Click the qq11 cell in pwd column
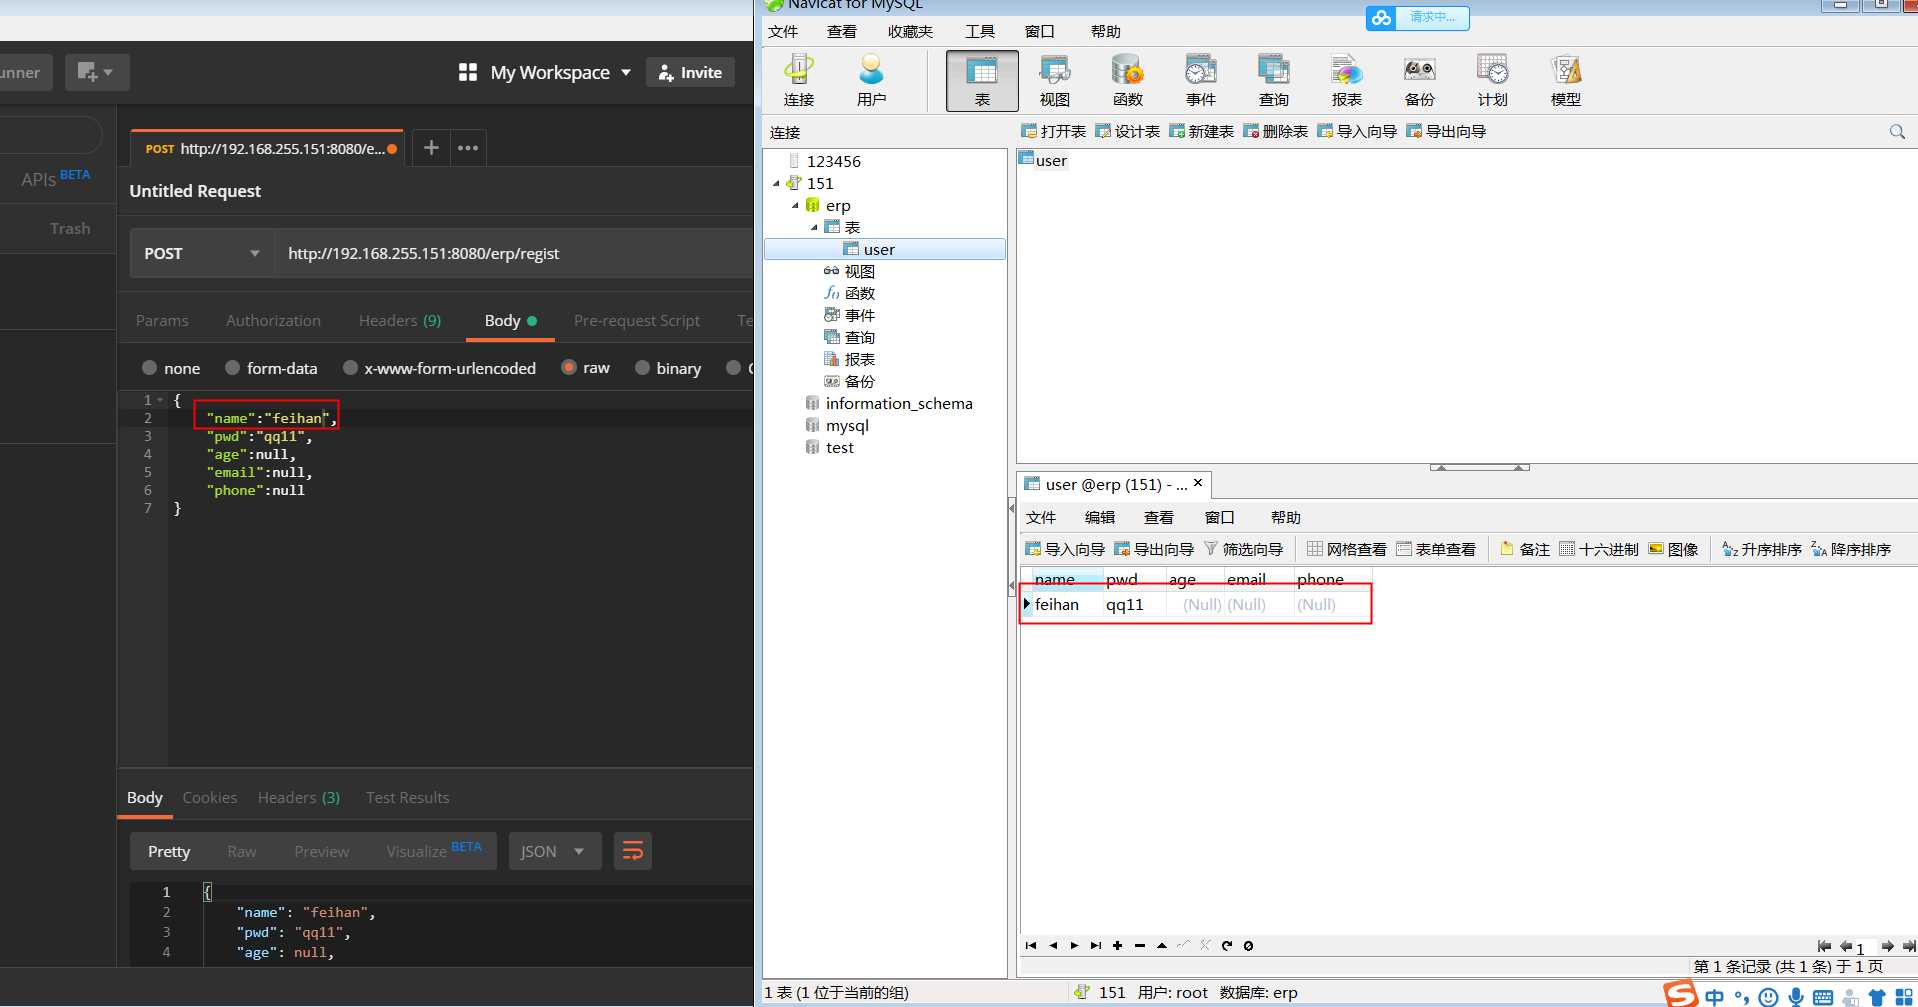 tap(1134, 604)
